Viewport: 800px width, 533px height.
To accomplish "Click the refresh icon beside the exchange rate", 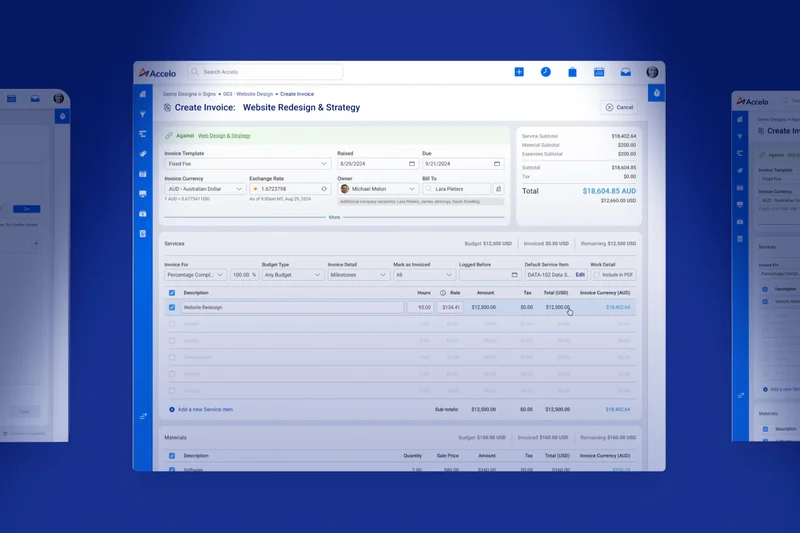I will click(x=324, y=188).
